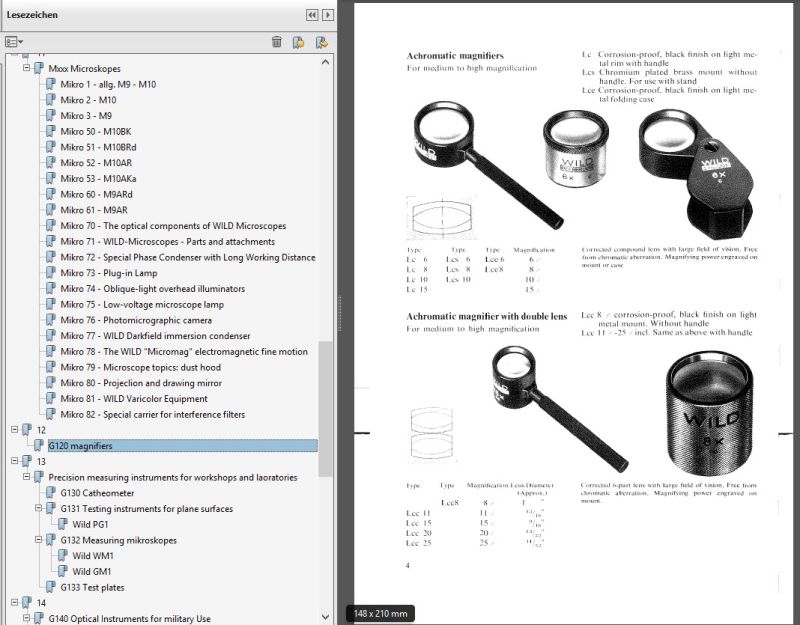Screen dimensions: 800x625
Task: Open bookmark Mikro 73 - Plug-in Lamp
Action: coord(109,273)
